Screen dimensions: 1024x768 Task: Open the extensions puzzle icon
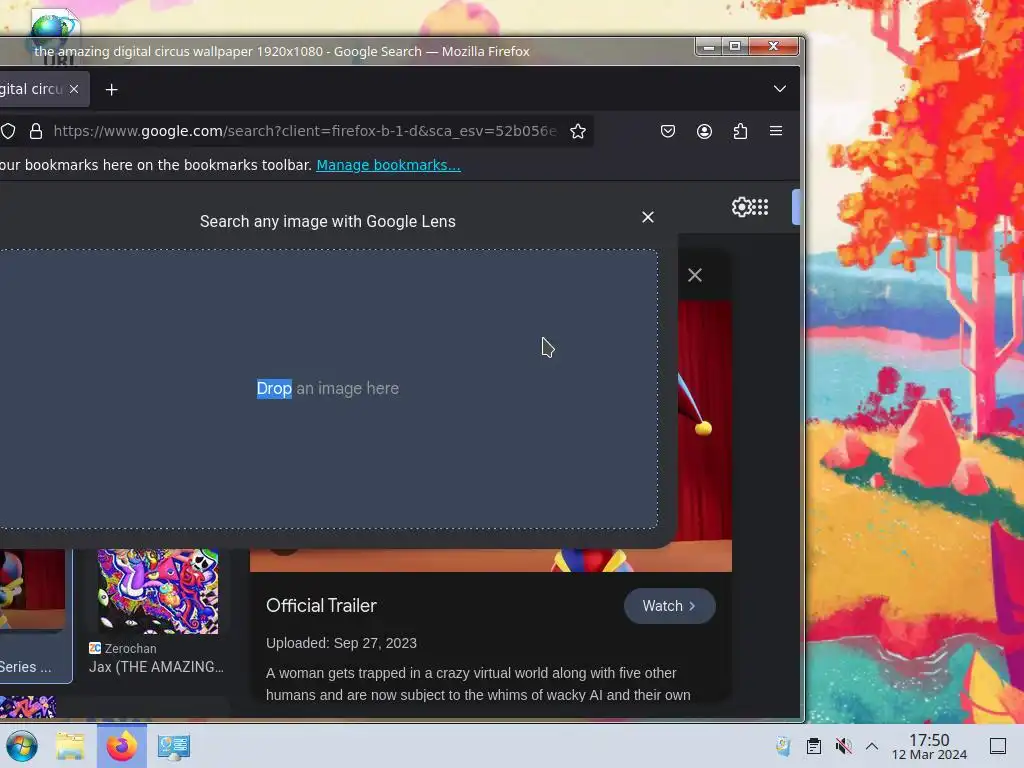(740, 131)
